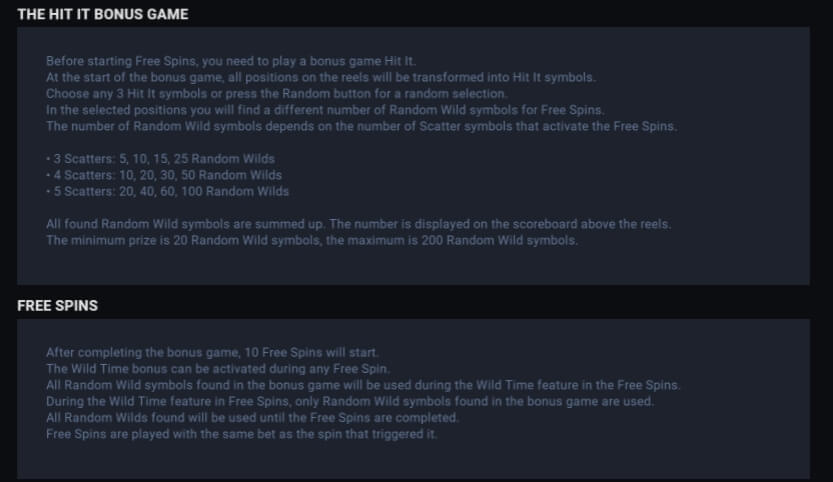The image size is (833, 482).
Task: Click the "In the selected positions" sentence
Action: 324,110
